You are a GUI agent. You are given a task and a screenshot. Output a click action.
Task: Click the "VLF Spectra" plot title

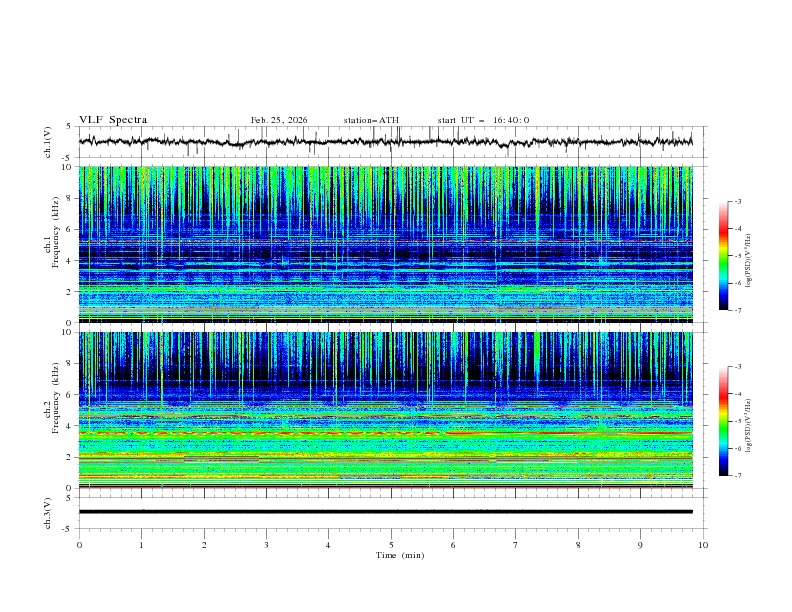pyautogui.click(x=113, y=120)
